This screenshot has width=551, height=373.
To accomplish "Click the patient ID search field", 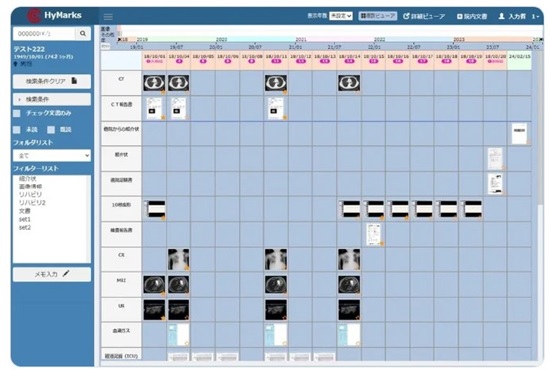I will point(44,34).
